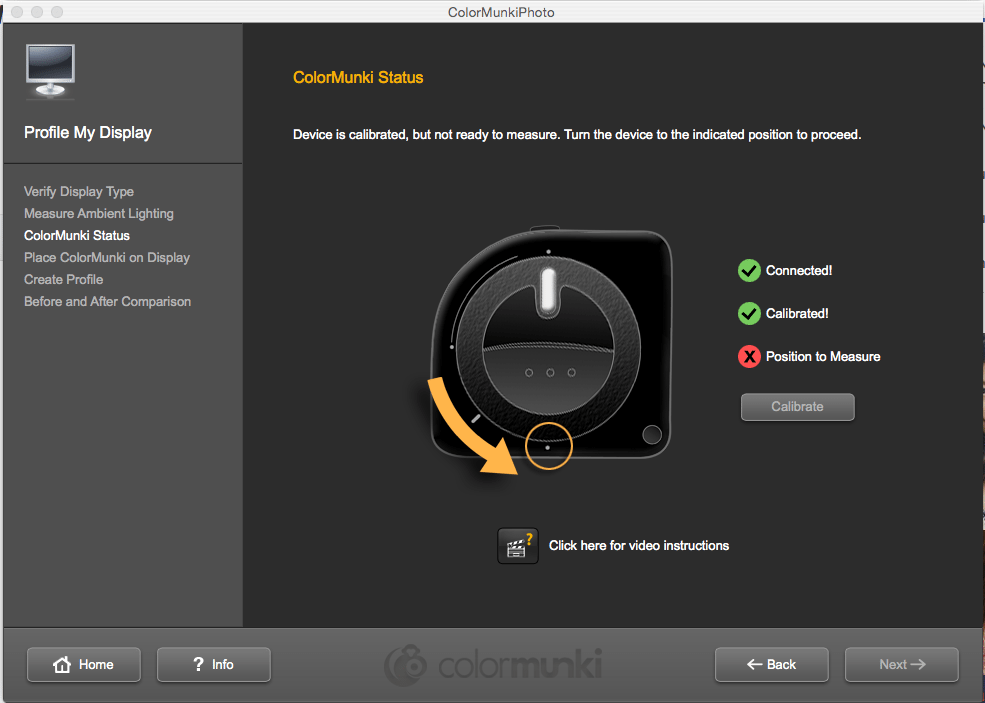
Task: Click the 'Device is calibrated' instruction message
Action: coord(577,134)
